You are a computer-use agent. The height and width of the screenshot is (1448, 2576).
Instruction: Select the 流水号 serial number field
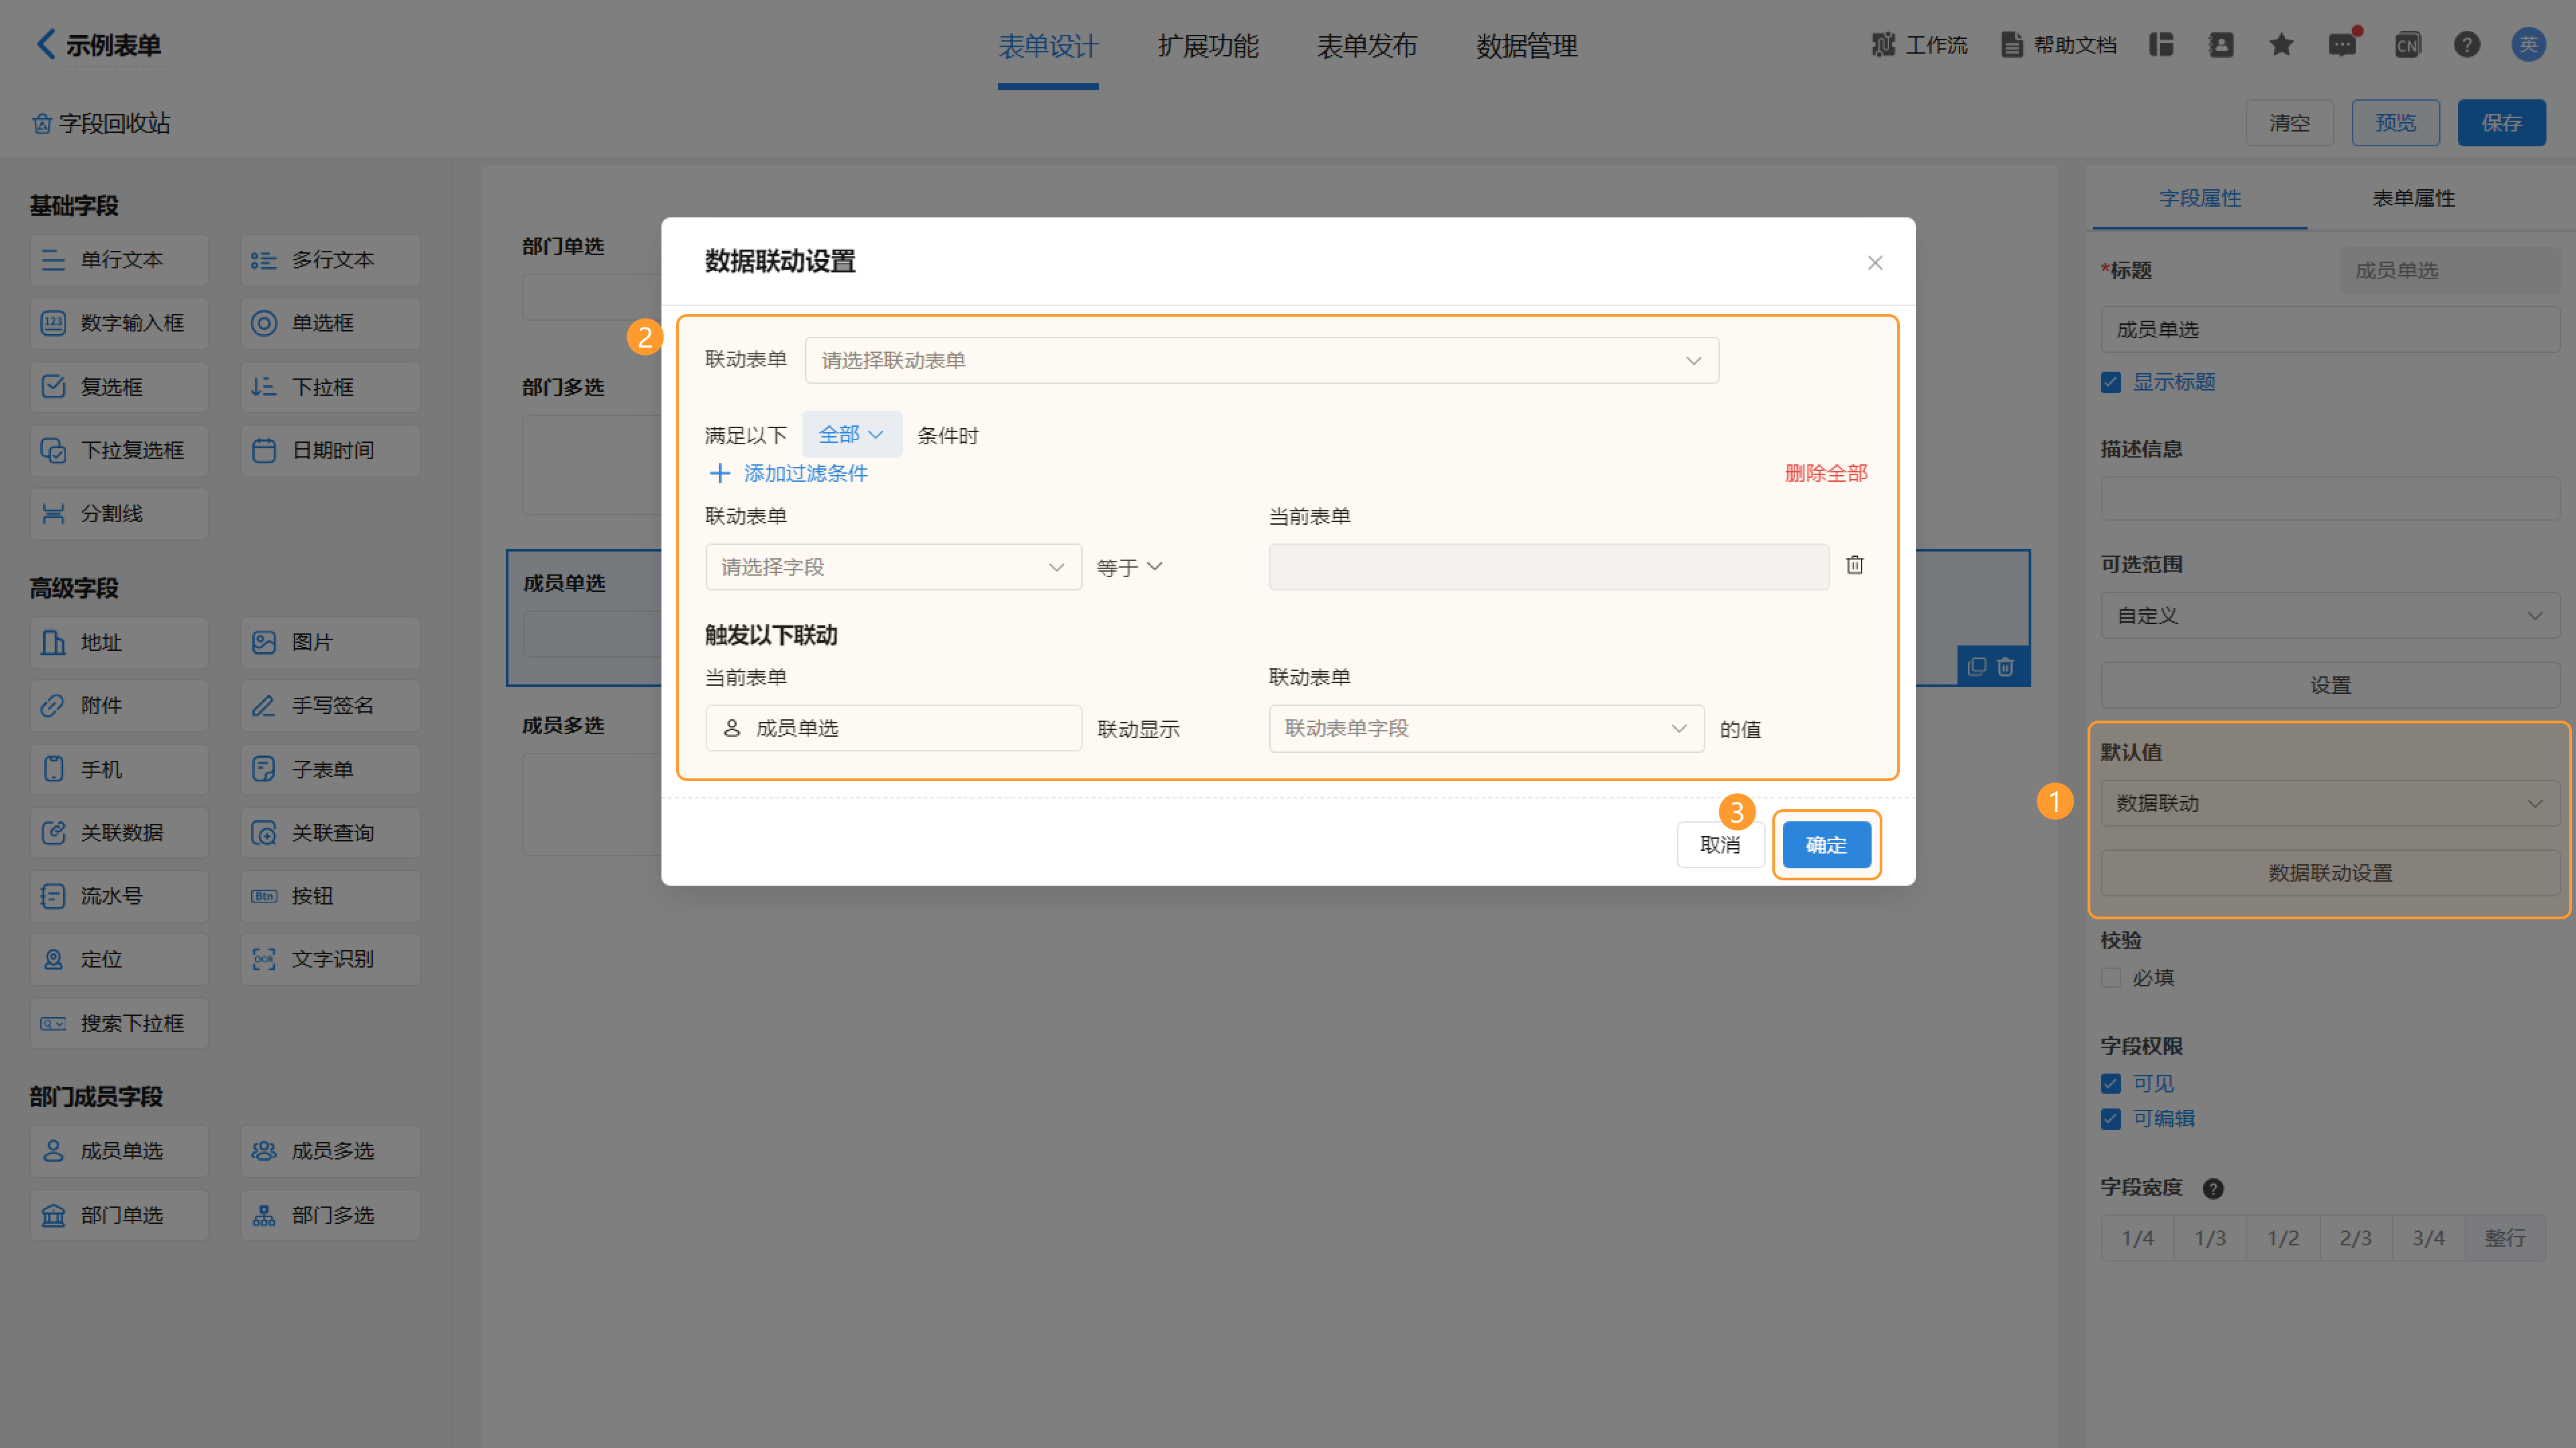(119, 896)
